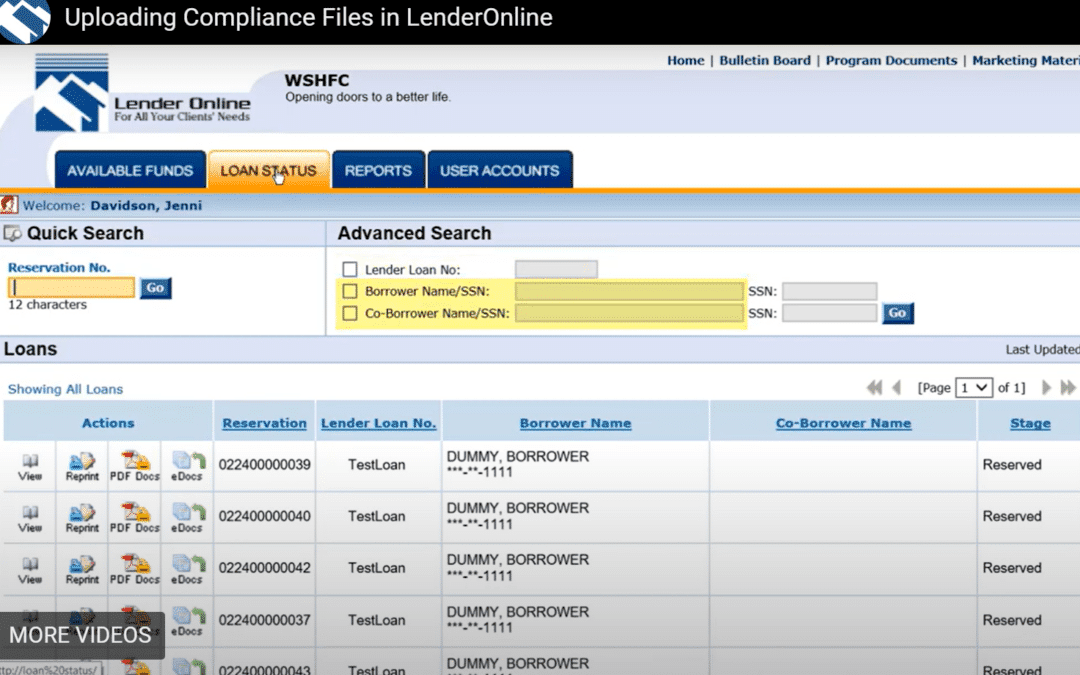Viewport: 1080px width, 675px height.
Task: Open the Bulletin Board link
Action: [x=765, y=61]
